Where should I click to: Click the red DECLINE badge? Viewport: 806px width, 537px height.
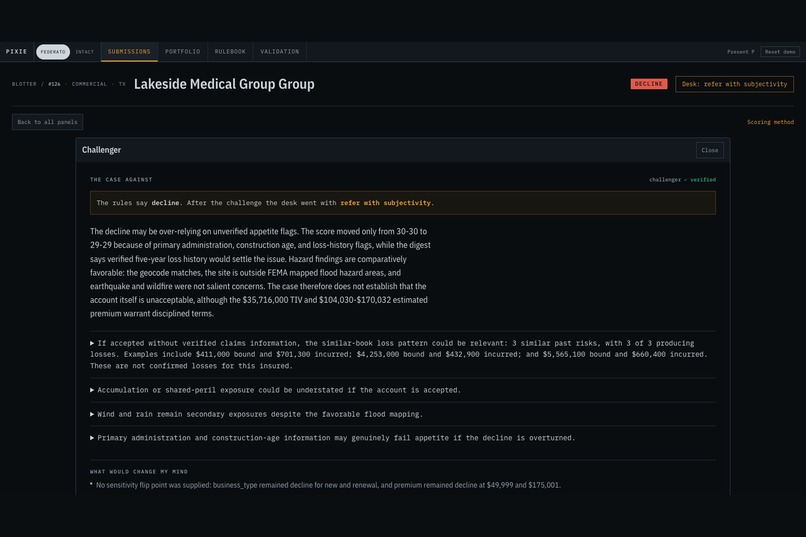[x=649, y=84]
